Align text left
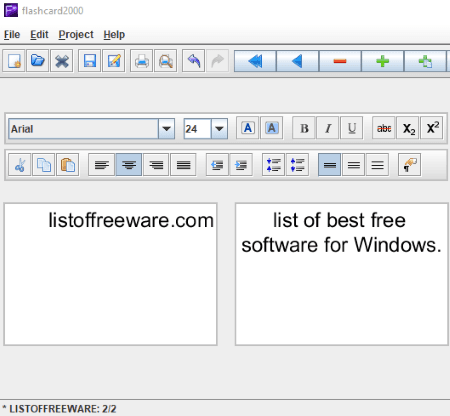450x416 pixels. pos(102,165)
